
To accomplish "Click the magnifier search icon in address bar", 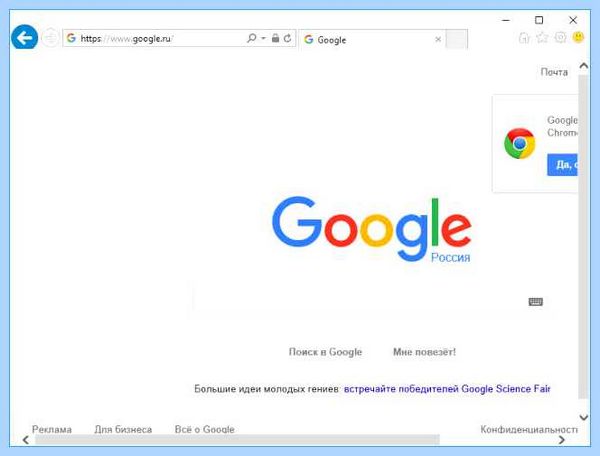I will (x=251, y=38).
